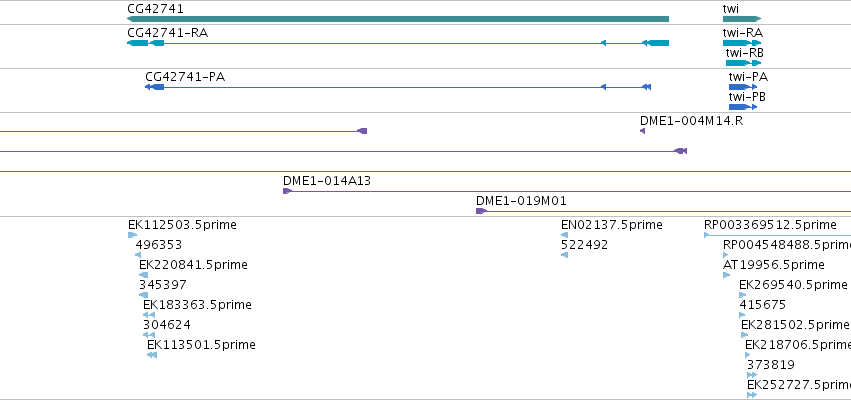
Task: Click the EK218706.5prime EST label
Action: tap(798, 345)
